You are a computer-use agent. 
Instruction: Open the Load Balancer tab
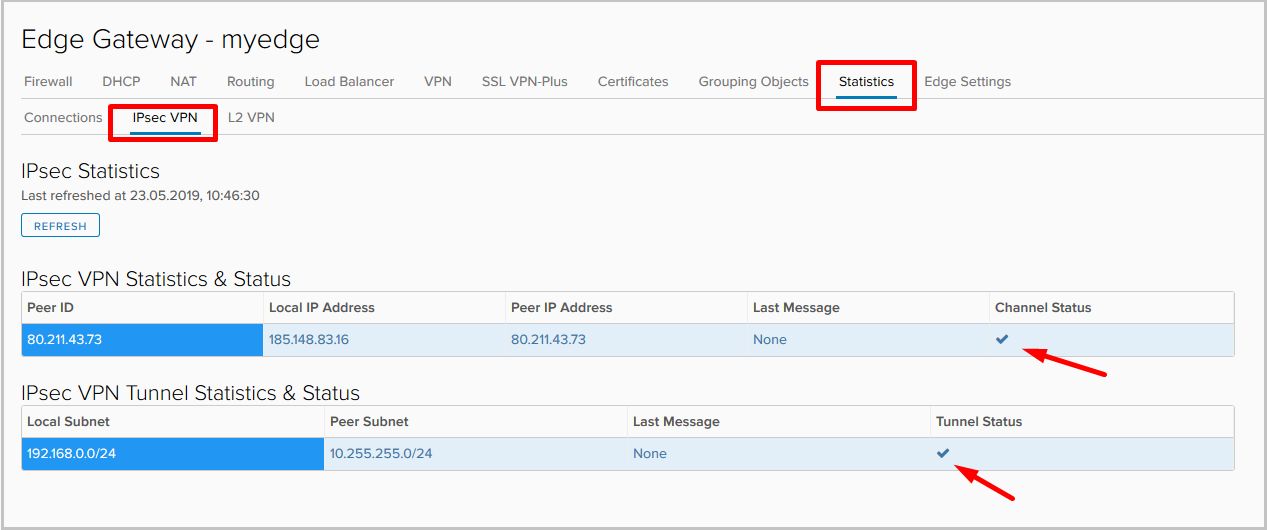coord(349,81)
